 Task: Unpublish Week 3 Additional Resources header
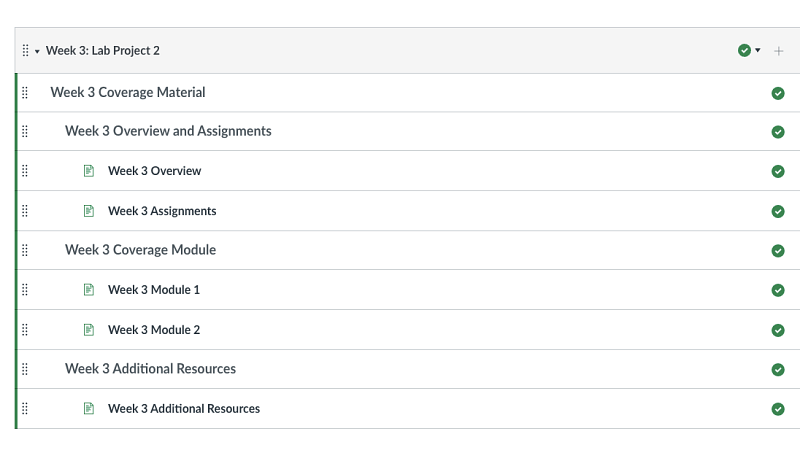[778, 369]
